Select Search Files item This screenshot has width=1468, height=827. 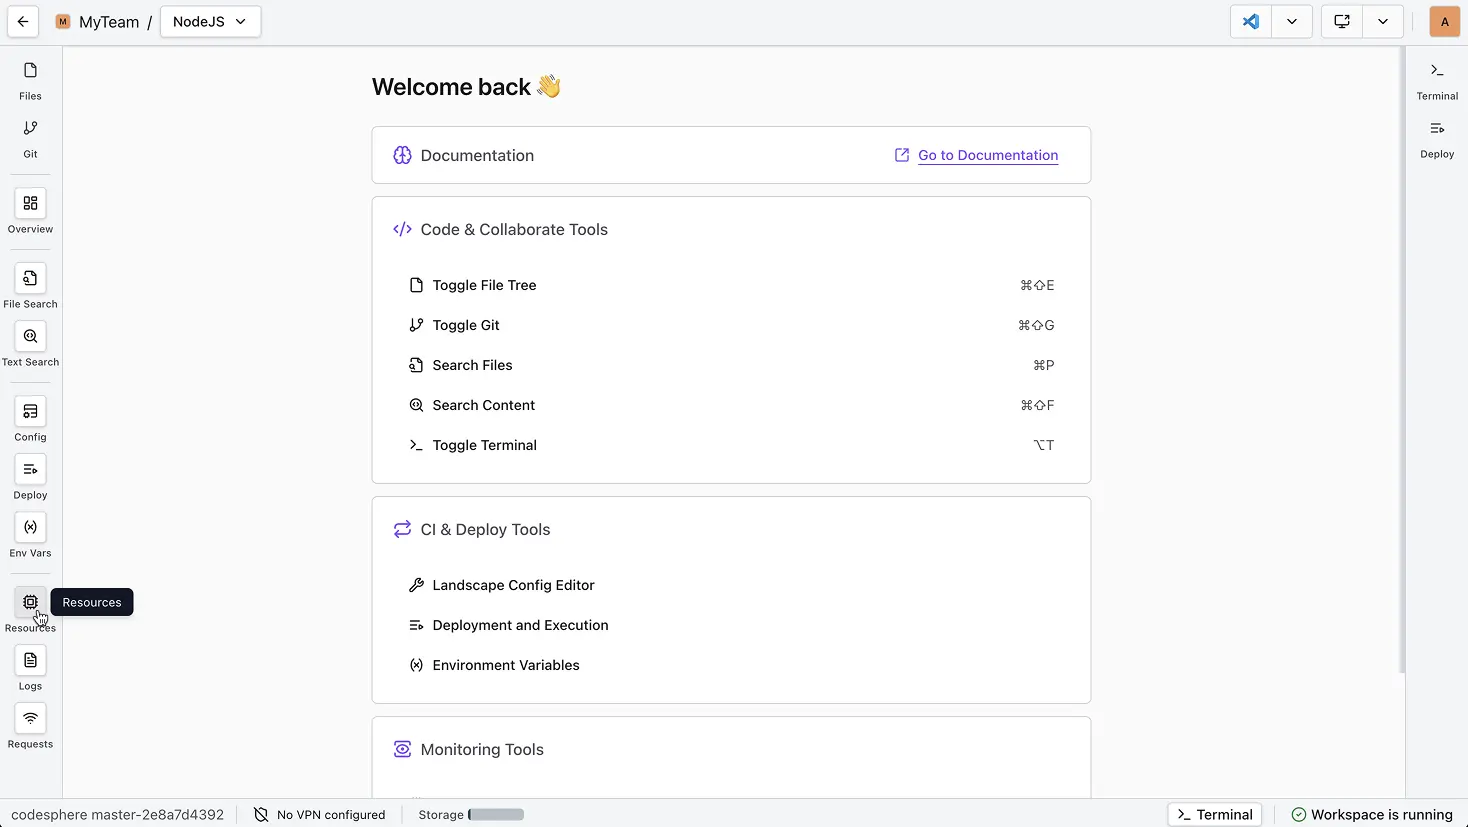pyautogui.click(x=731, y=366)
